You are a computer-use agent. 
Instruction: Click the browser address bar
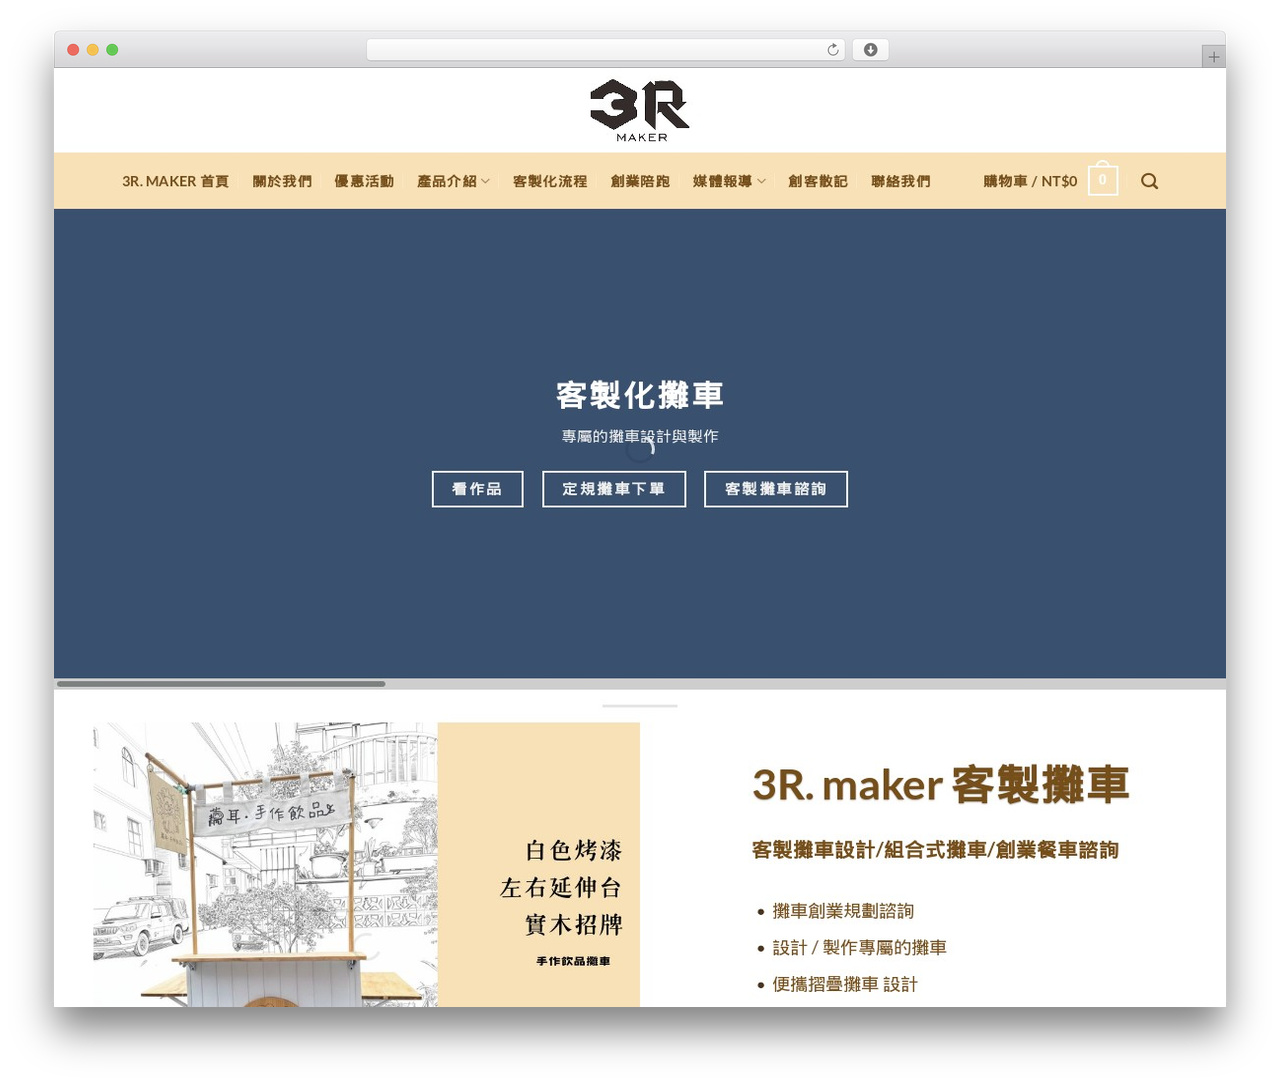pos(605,50)
